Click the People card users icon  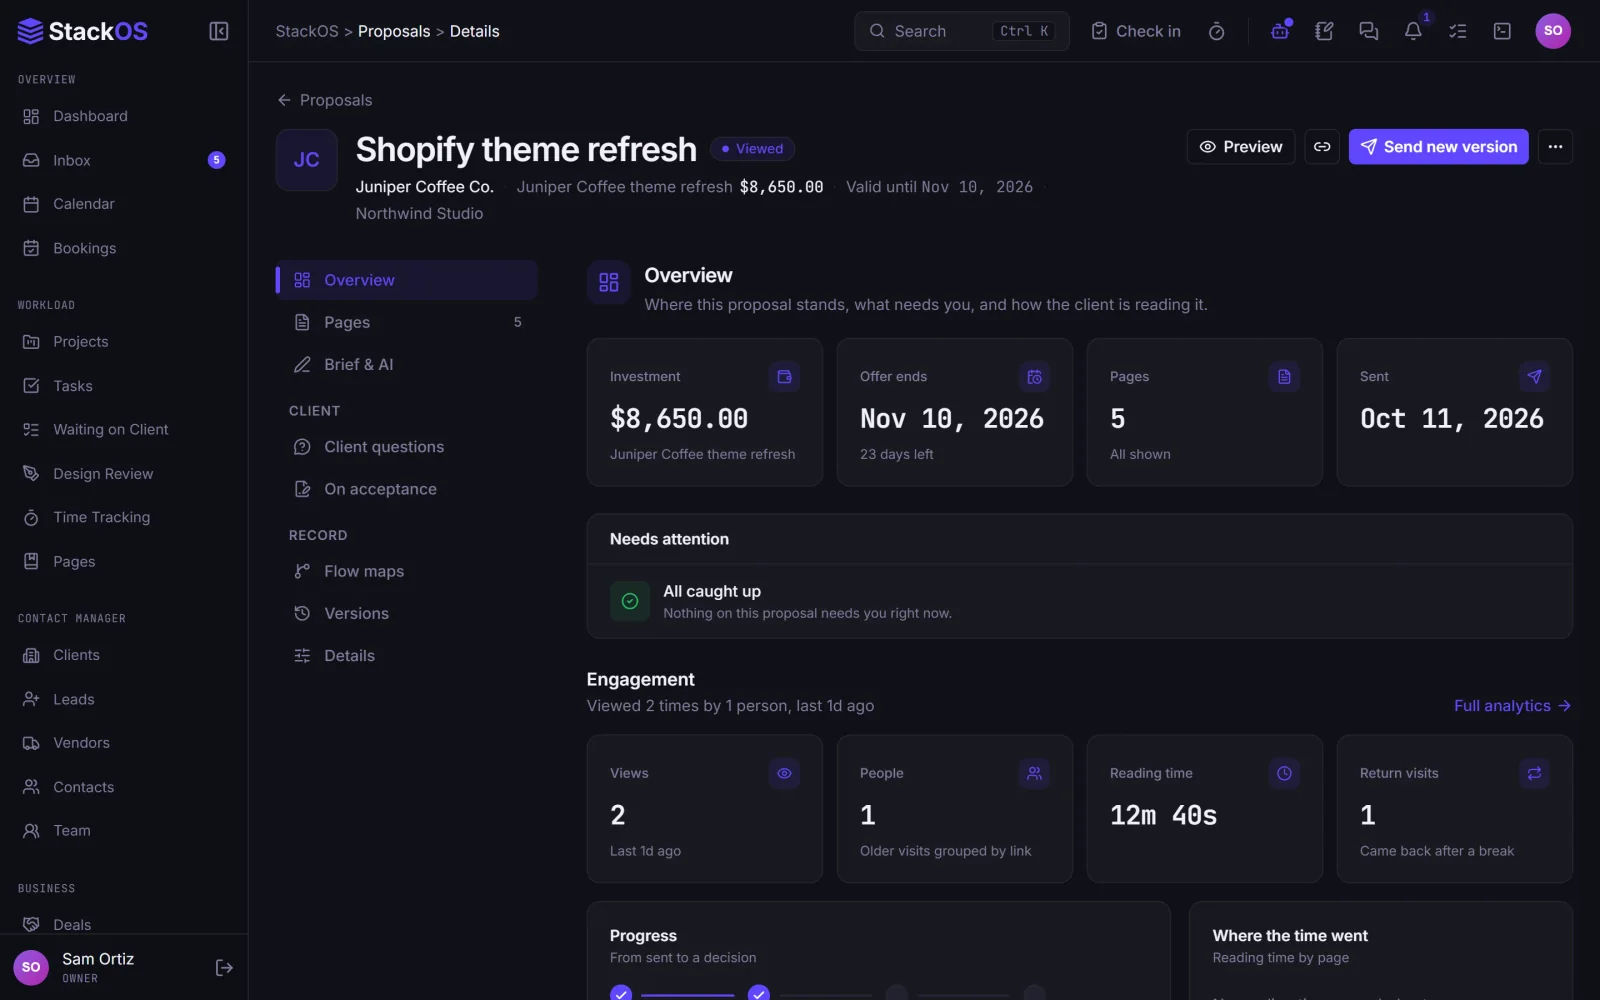(x=1035, y=773)
